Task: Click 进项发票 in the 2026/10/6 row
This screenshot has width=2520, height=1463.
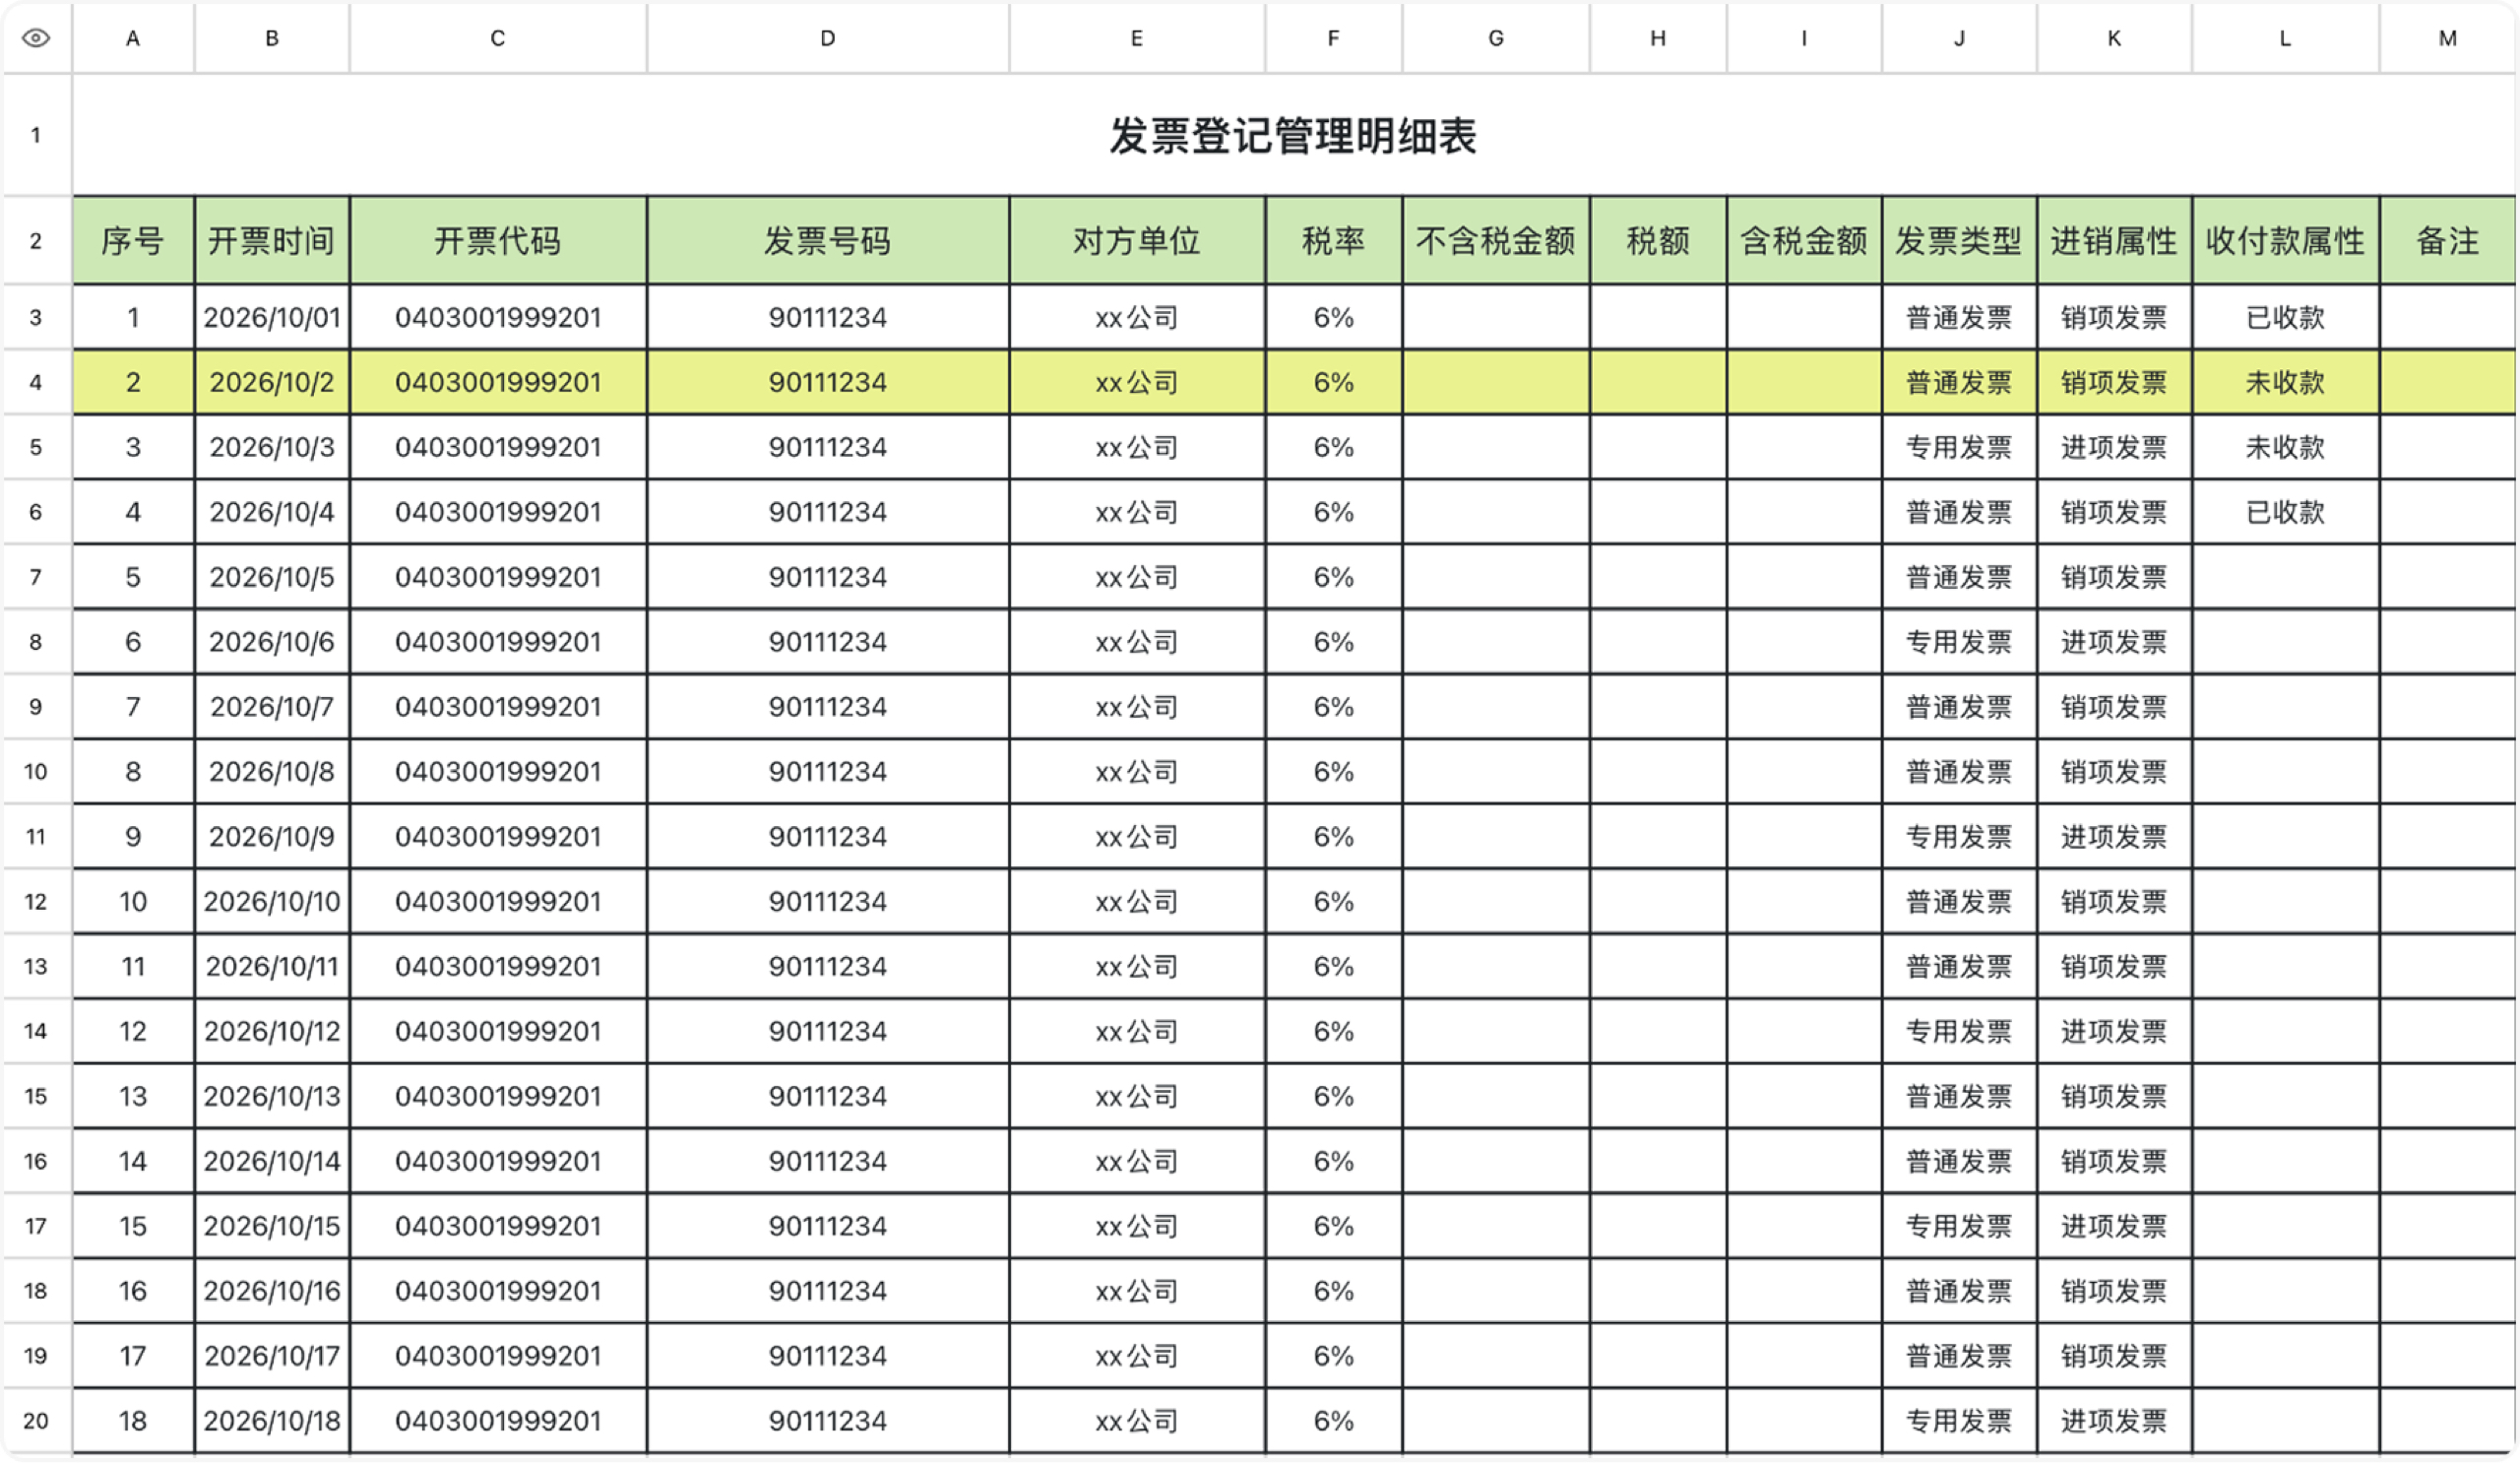Action: 2114,641
